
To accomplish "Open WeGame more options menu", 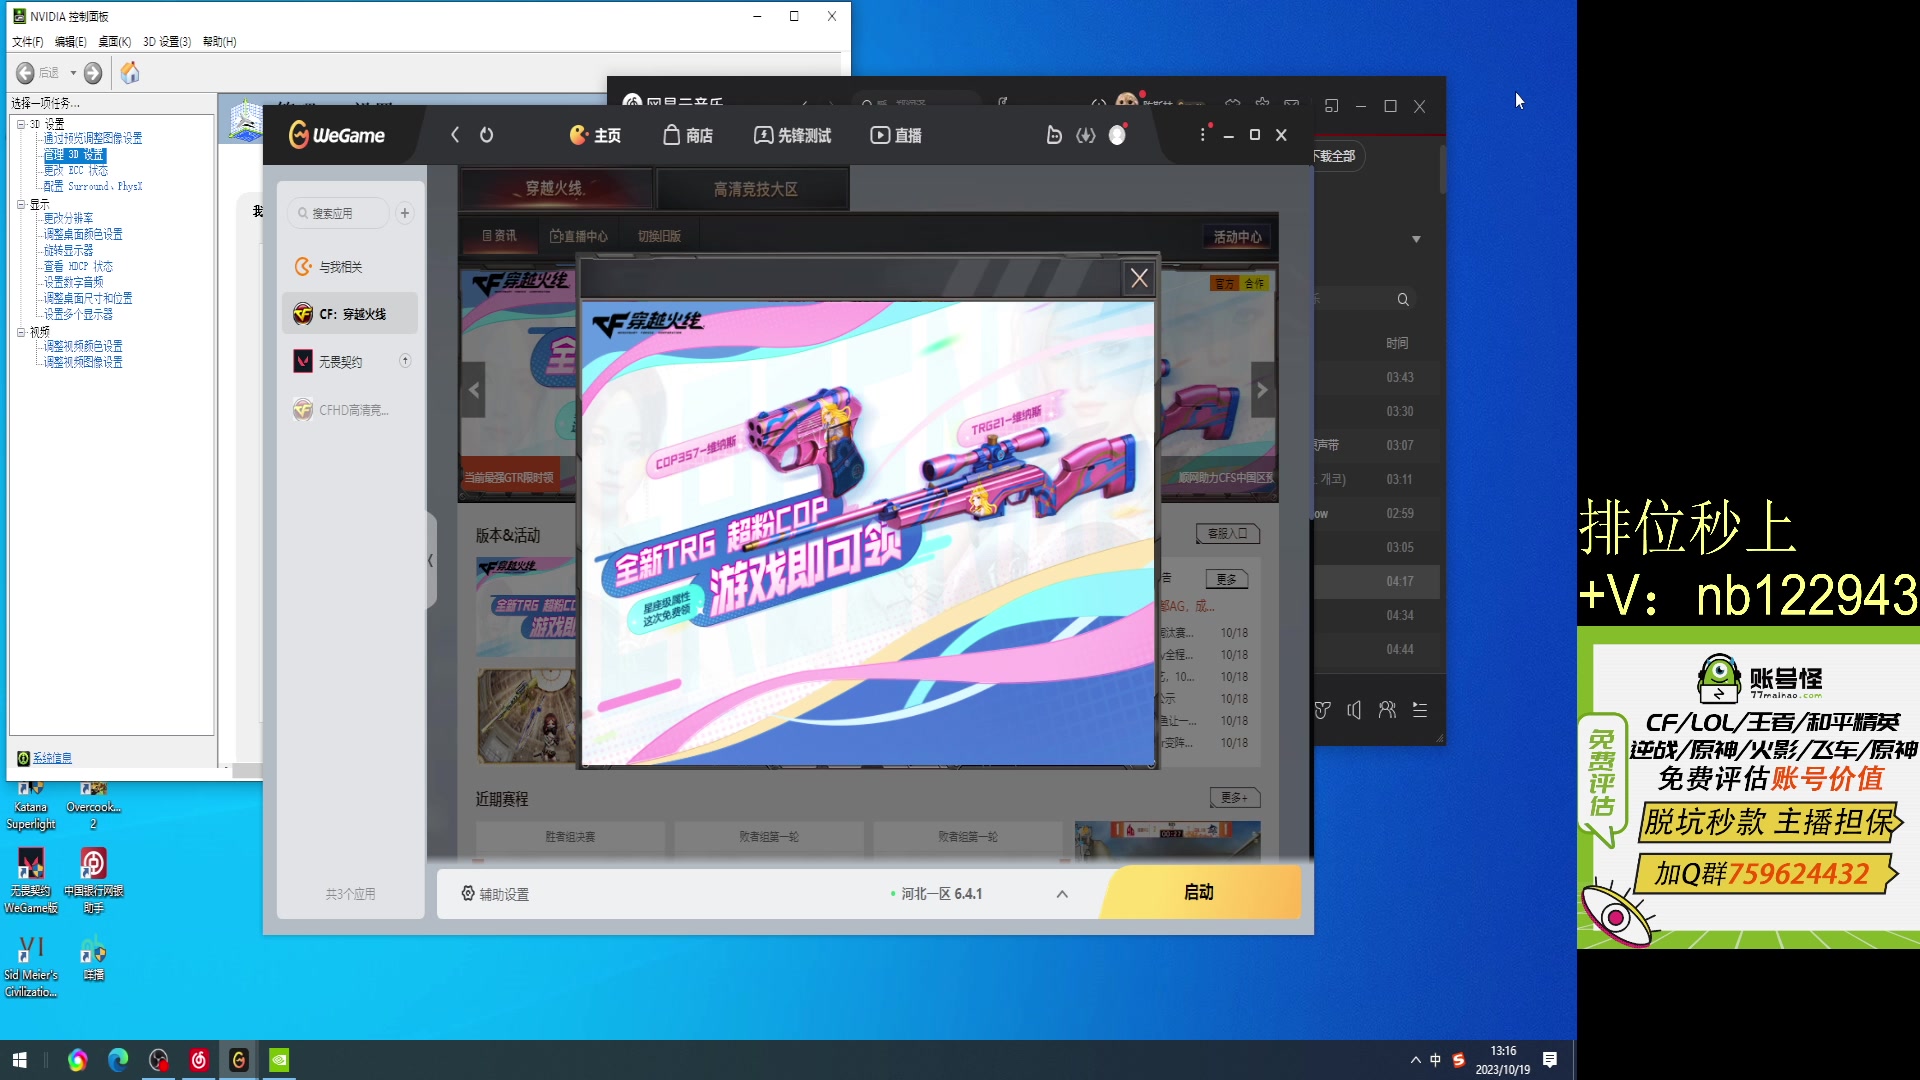I will (x=1203, y=134).
